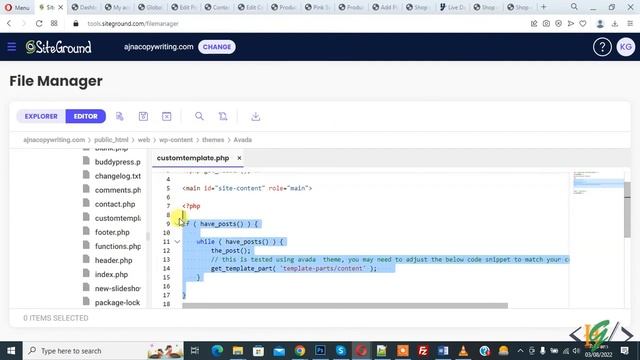
Task: Open the SiteGround hamburger menu
Action: 11,47
